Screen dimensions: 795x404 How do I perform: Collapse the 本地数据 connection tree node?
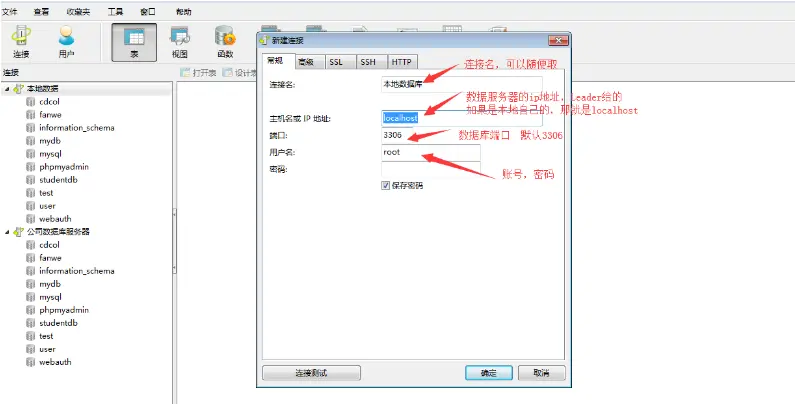coord(7,89)
